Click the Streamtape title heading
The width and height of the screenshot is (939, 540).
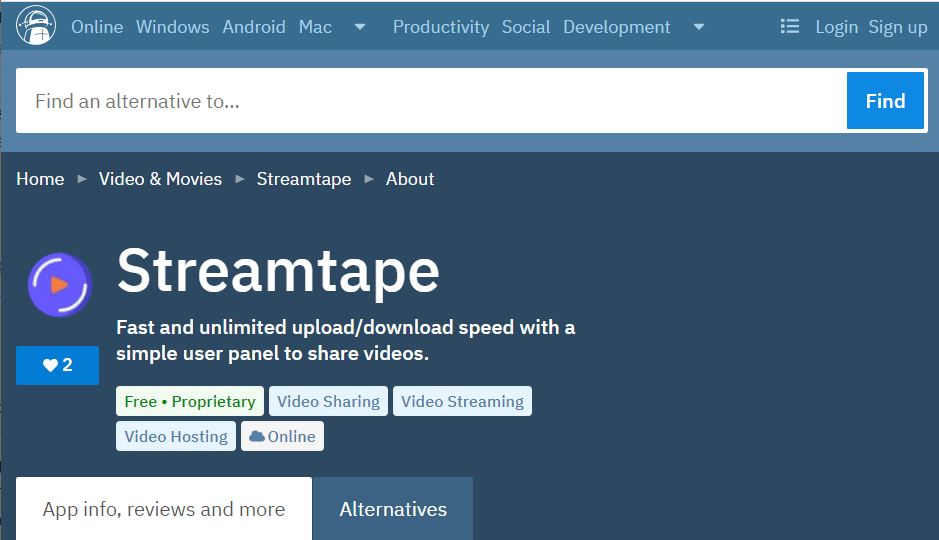(278, 271)
